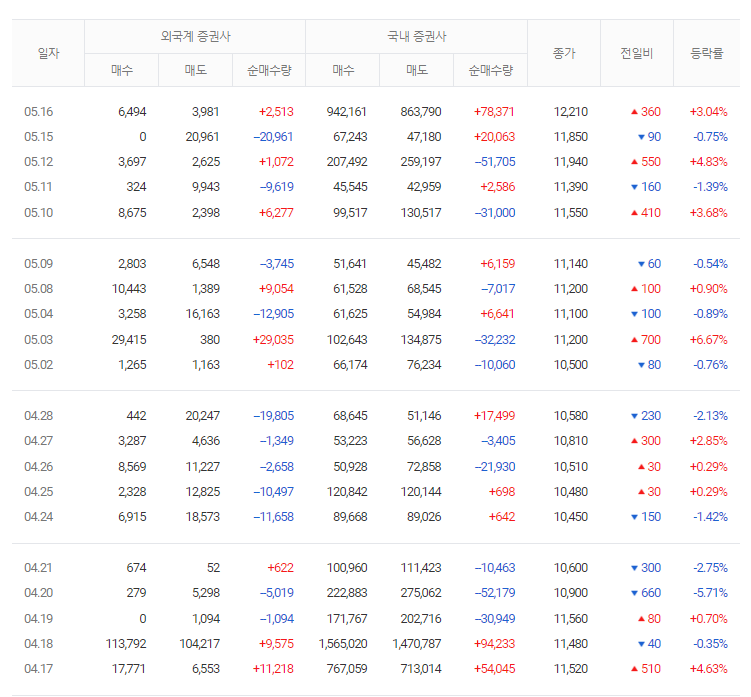Select the 04.19 date cell
Screen dimensions: 751x697
[39, 618]
